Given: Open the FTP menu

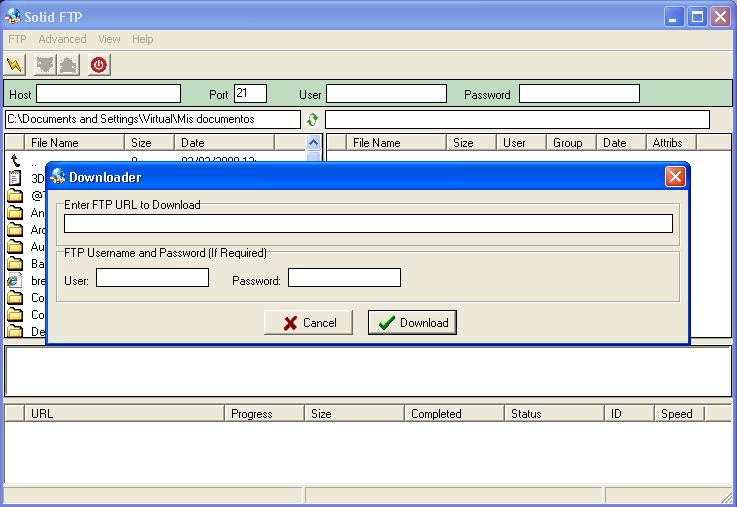Looking at the screenshot, I should pyautogui.click(x=17, y=39).
